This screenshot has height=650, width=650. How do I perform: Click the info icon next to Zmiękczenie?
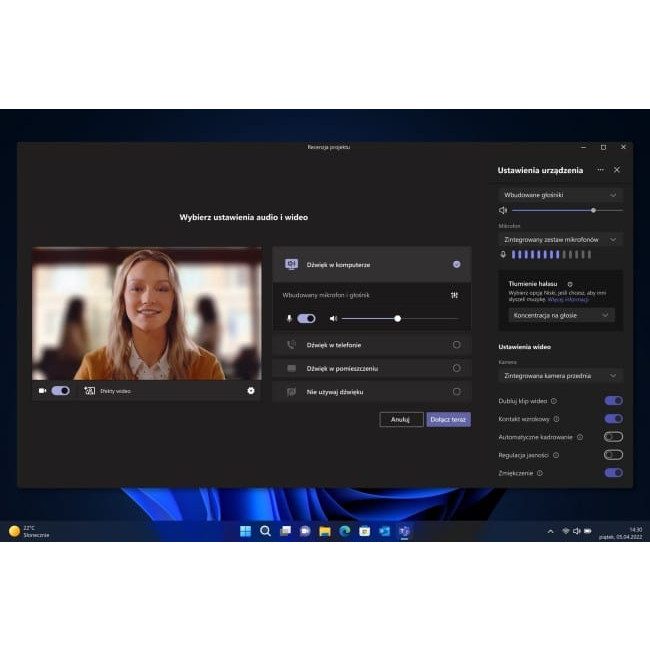coord(540,473)
